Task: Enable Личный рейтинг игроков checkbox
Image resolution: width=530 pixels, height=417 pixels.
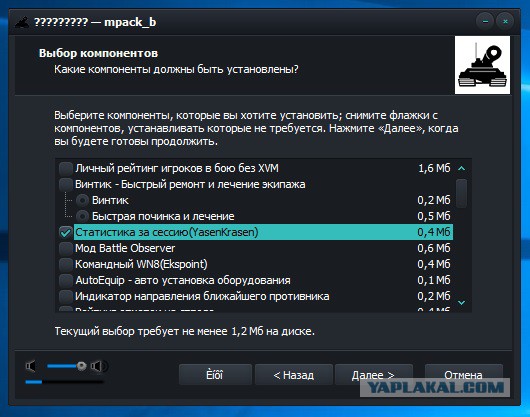Action: [66, 168]
